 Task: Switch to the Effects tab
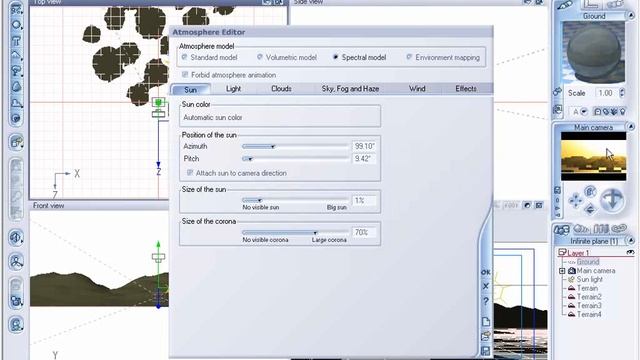[466, 89]
